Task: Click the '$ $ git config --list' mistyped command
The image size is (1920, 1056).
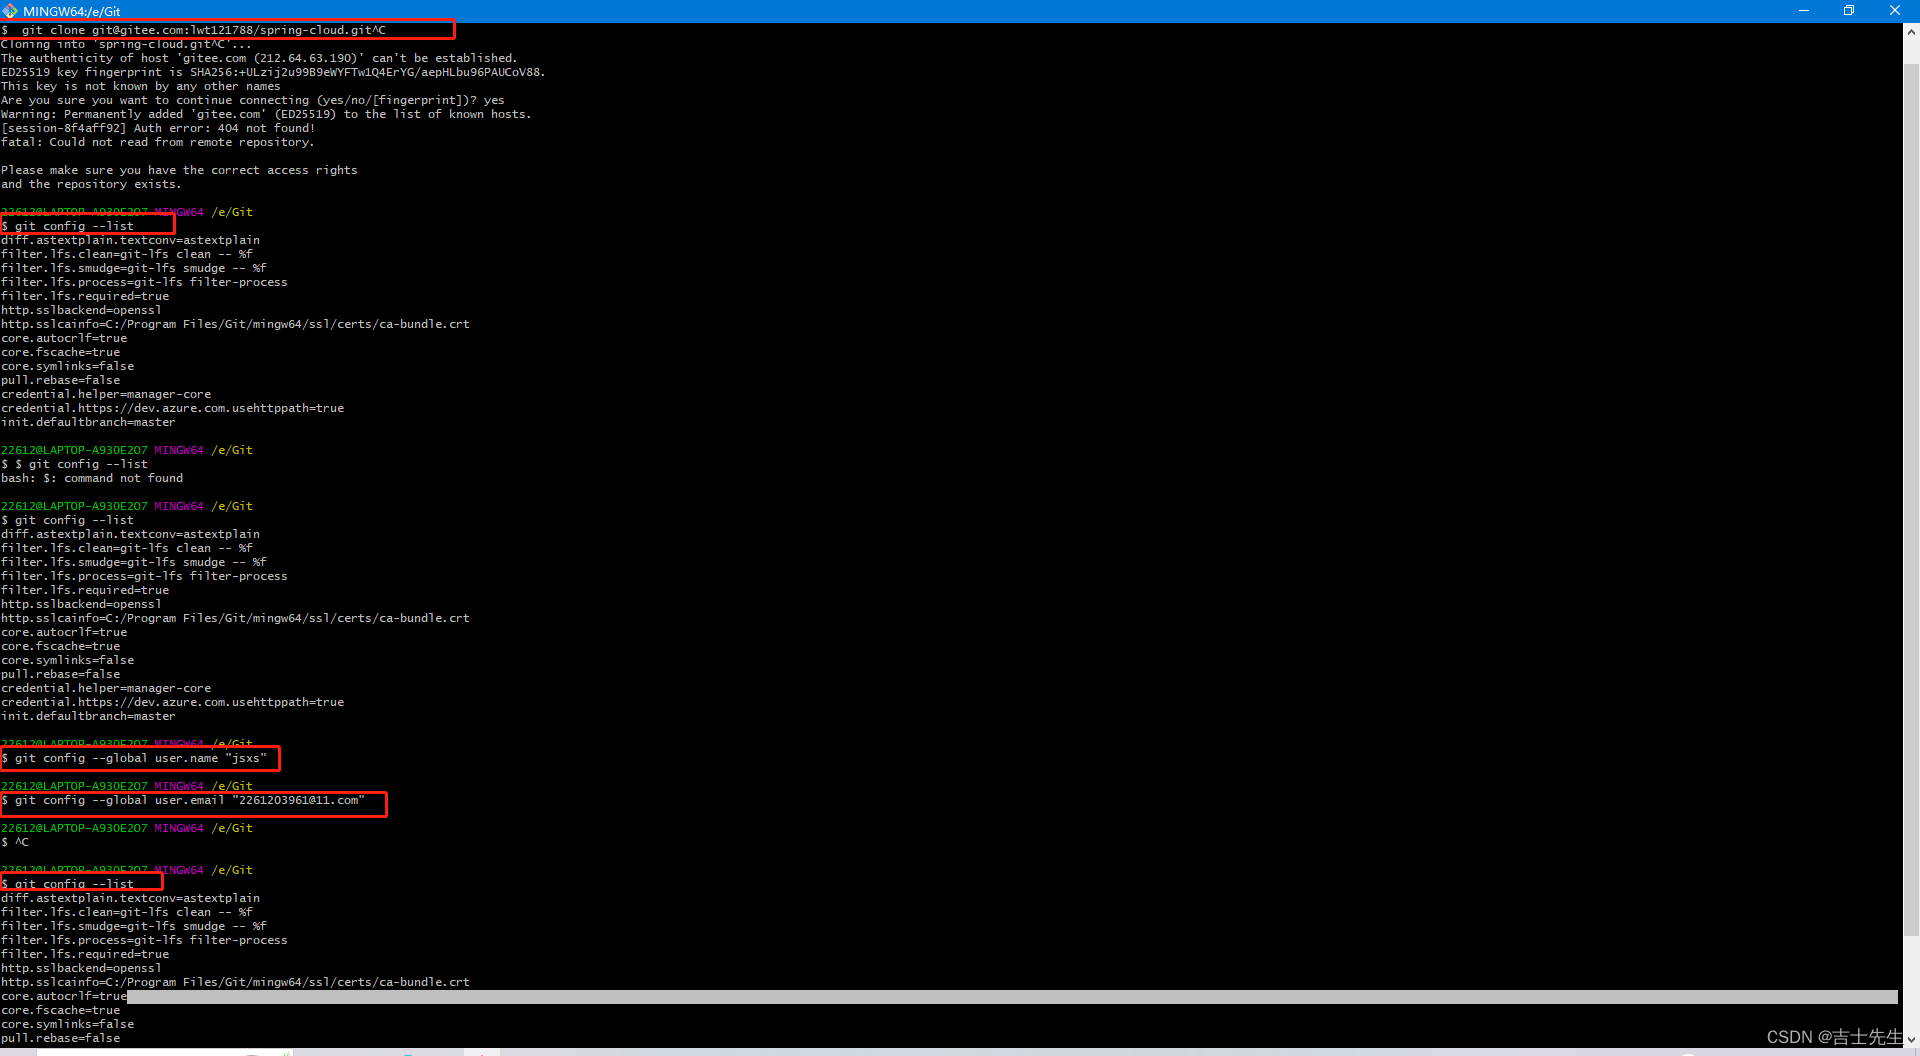Action: [75, 464]
